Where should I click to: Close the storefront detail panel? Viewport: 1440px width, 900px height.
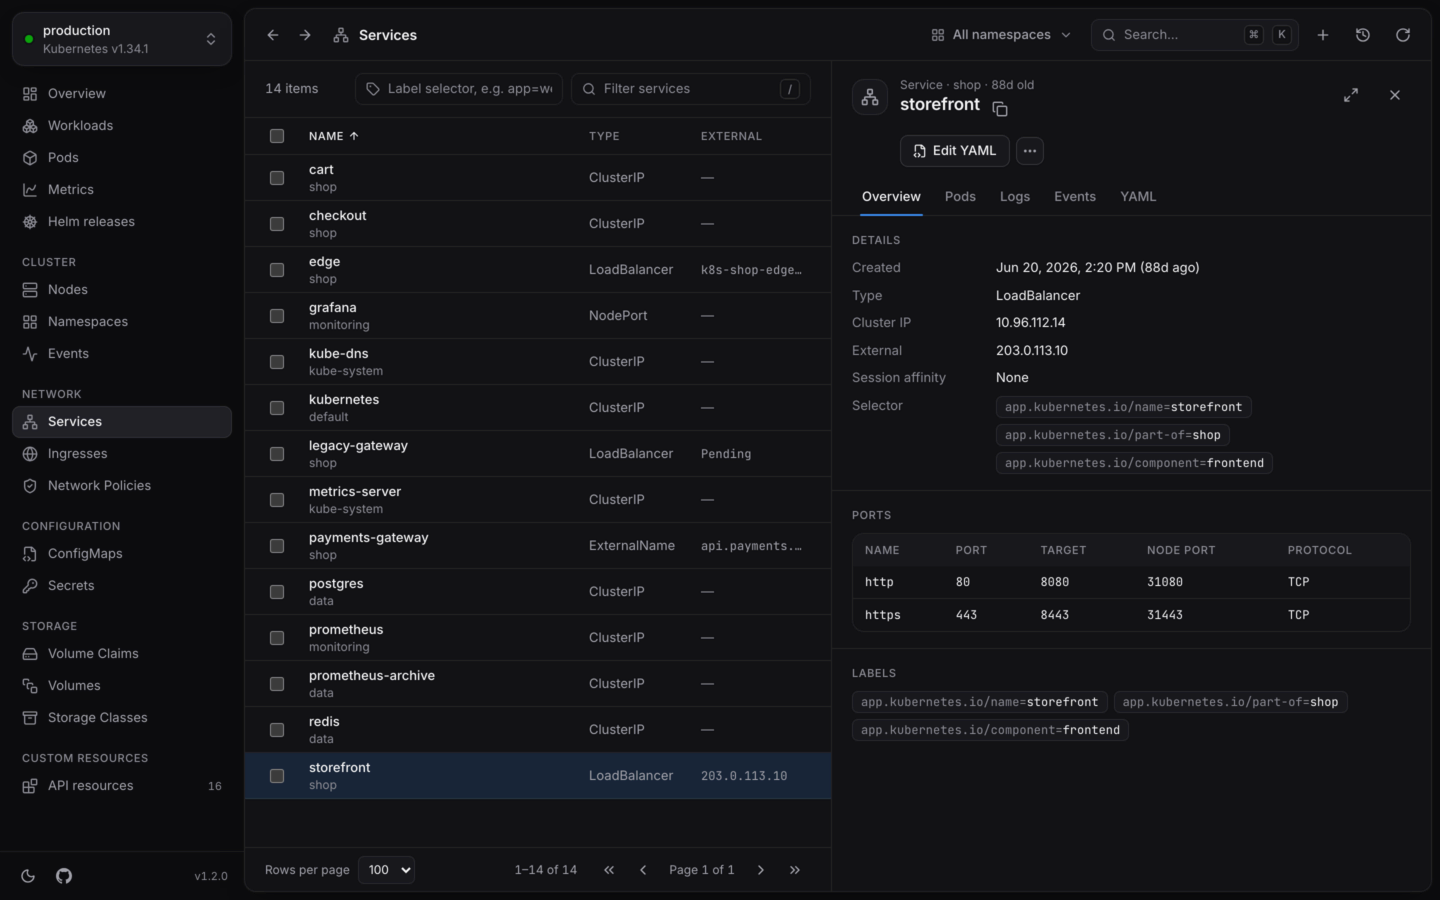point(1395,95)
